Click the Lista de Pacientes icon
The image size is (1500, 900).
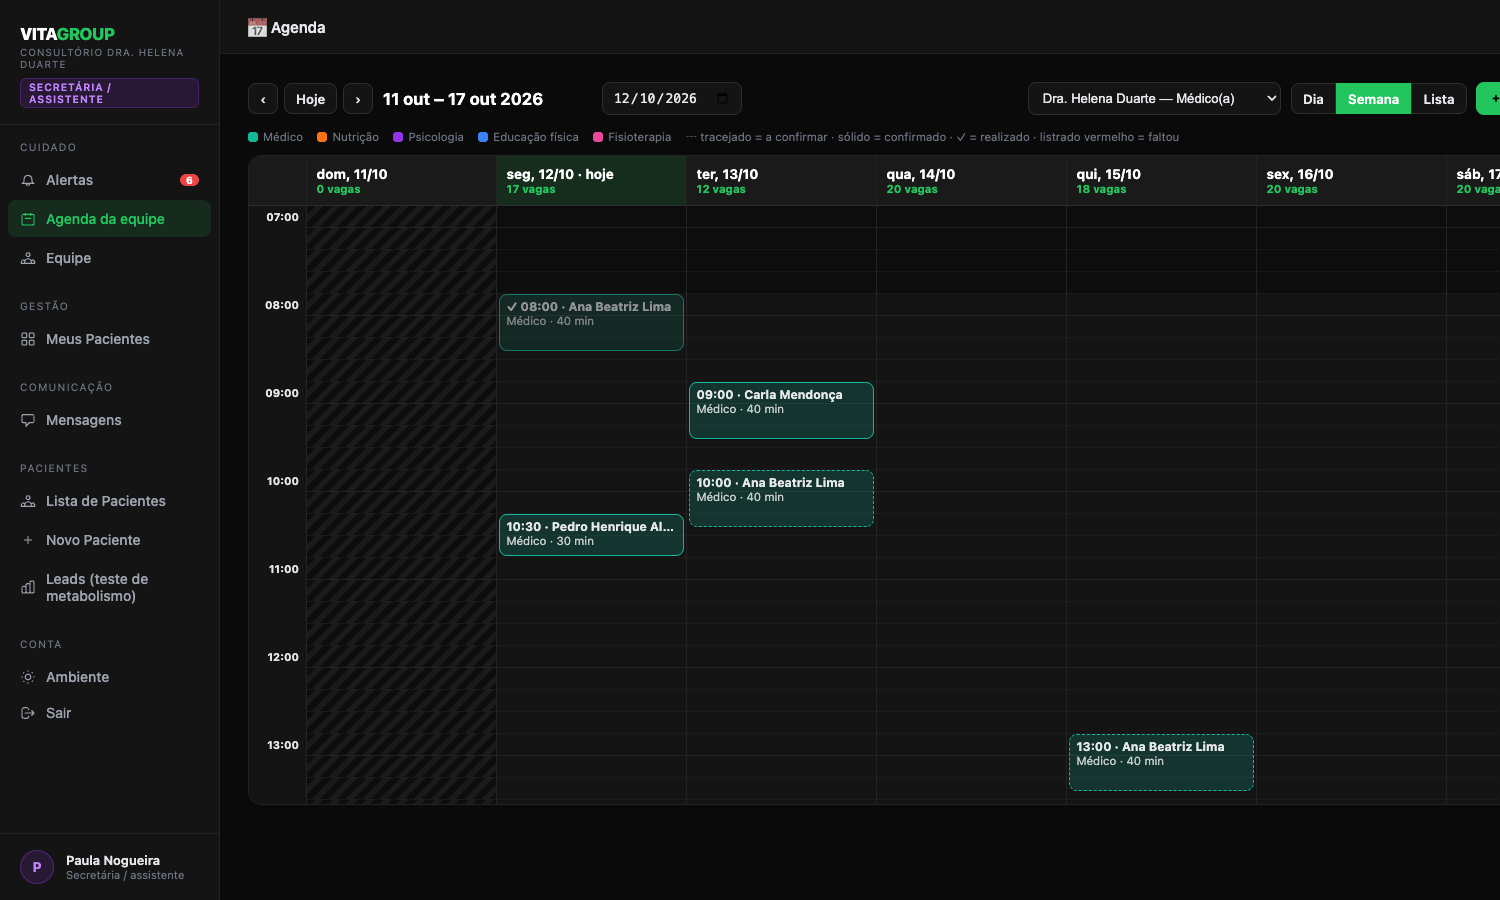(x=28, y=501)
